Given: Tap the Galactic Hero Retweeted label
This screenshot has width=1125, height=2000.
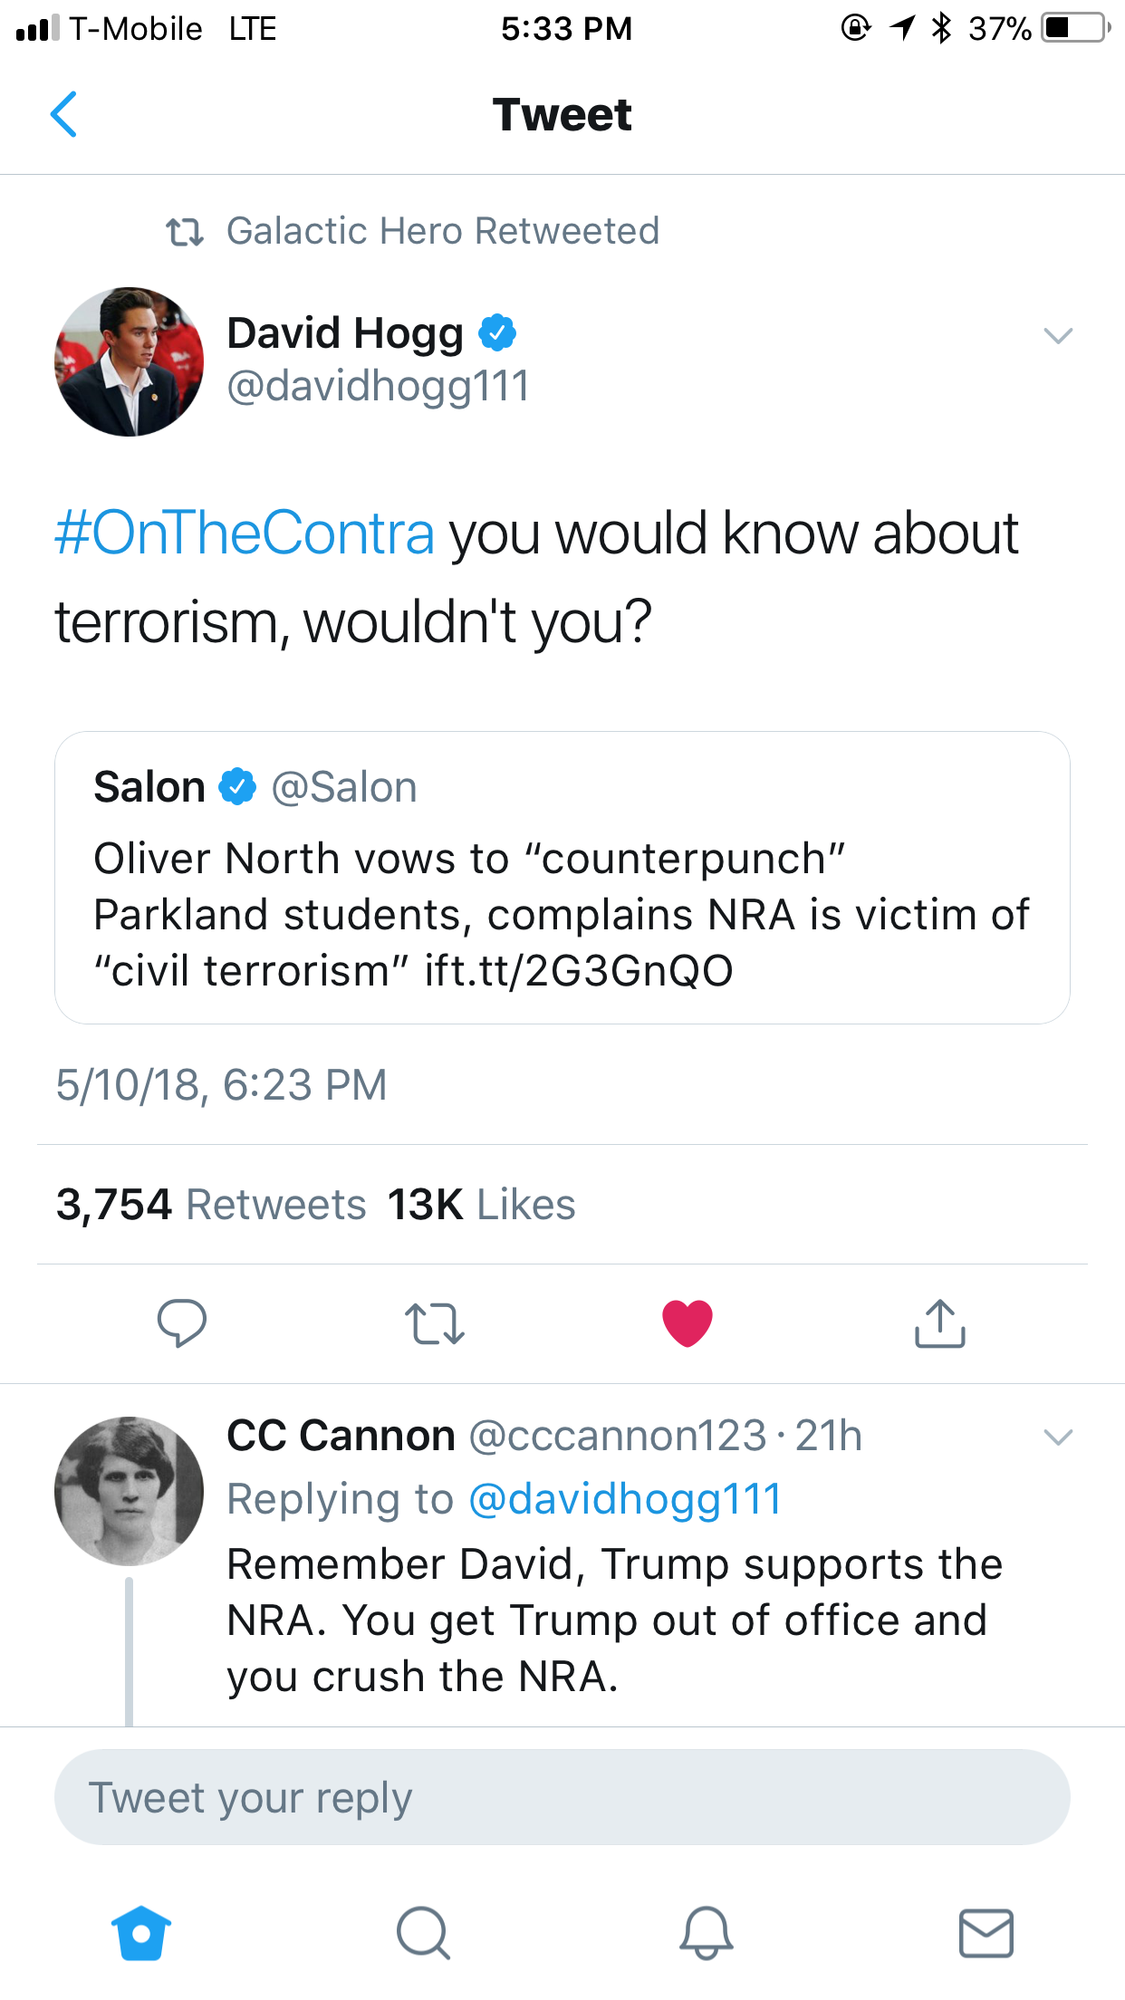Looking at the screenshot, I should click(442, 231).
